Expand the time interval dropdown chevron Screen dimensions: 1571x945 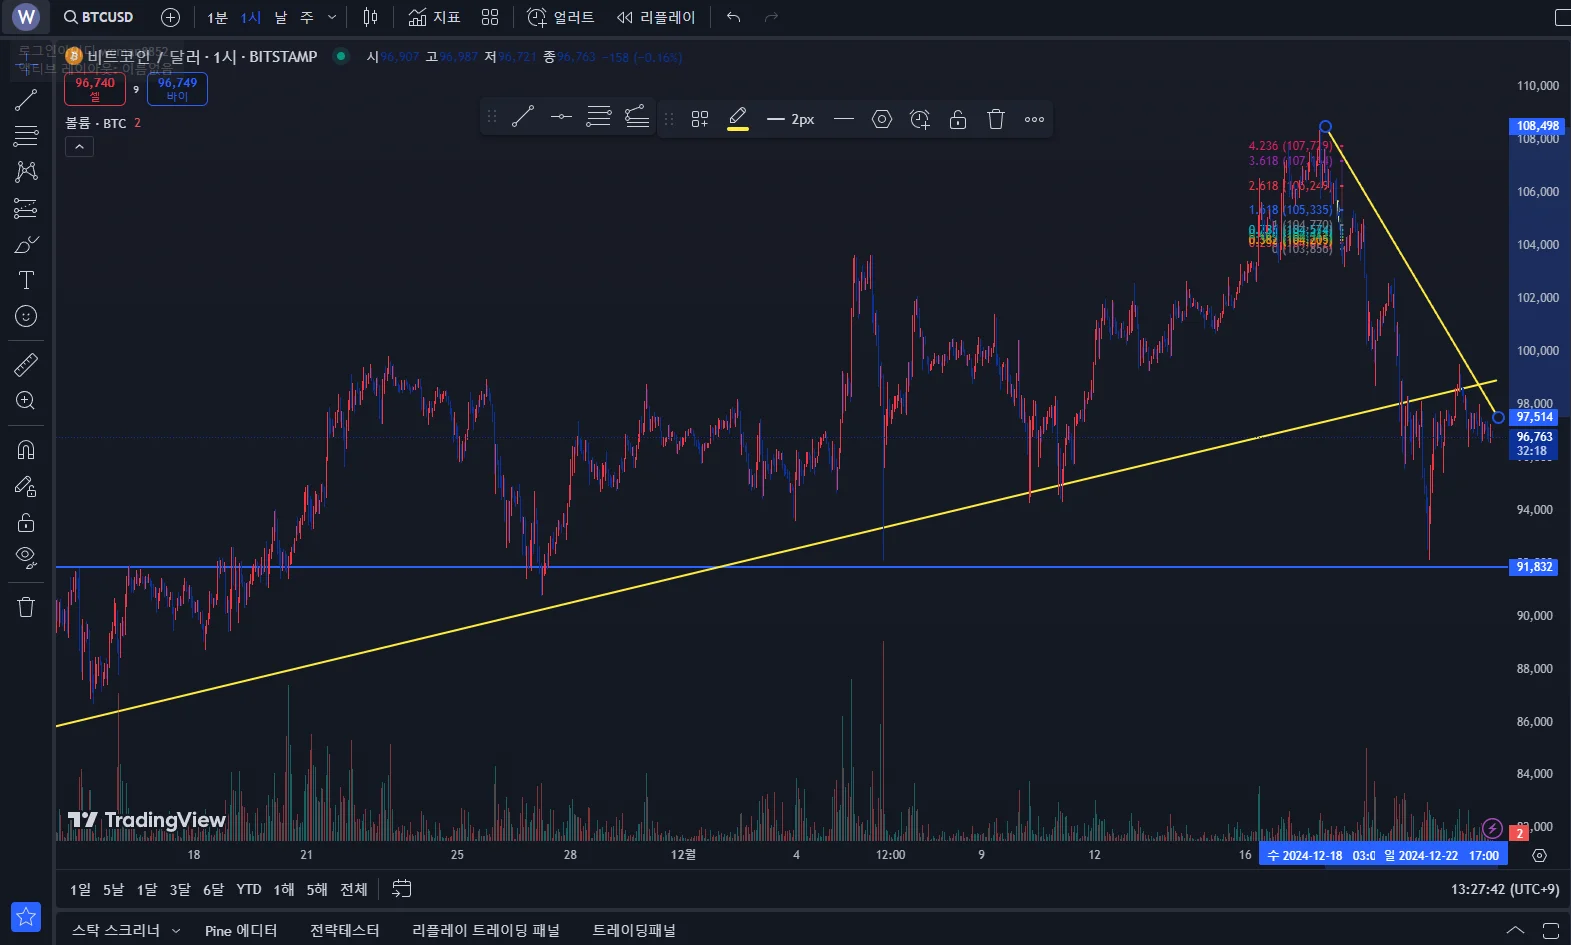click(332, 17)
